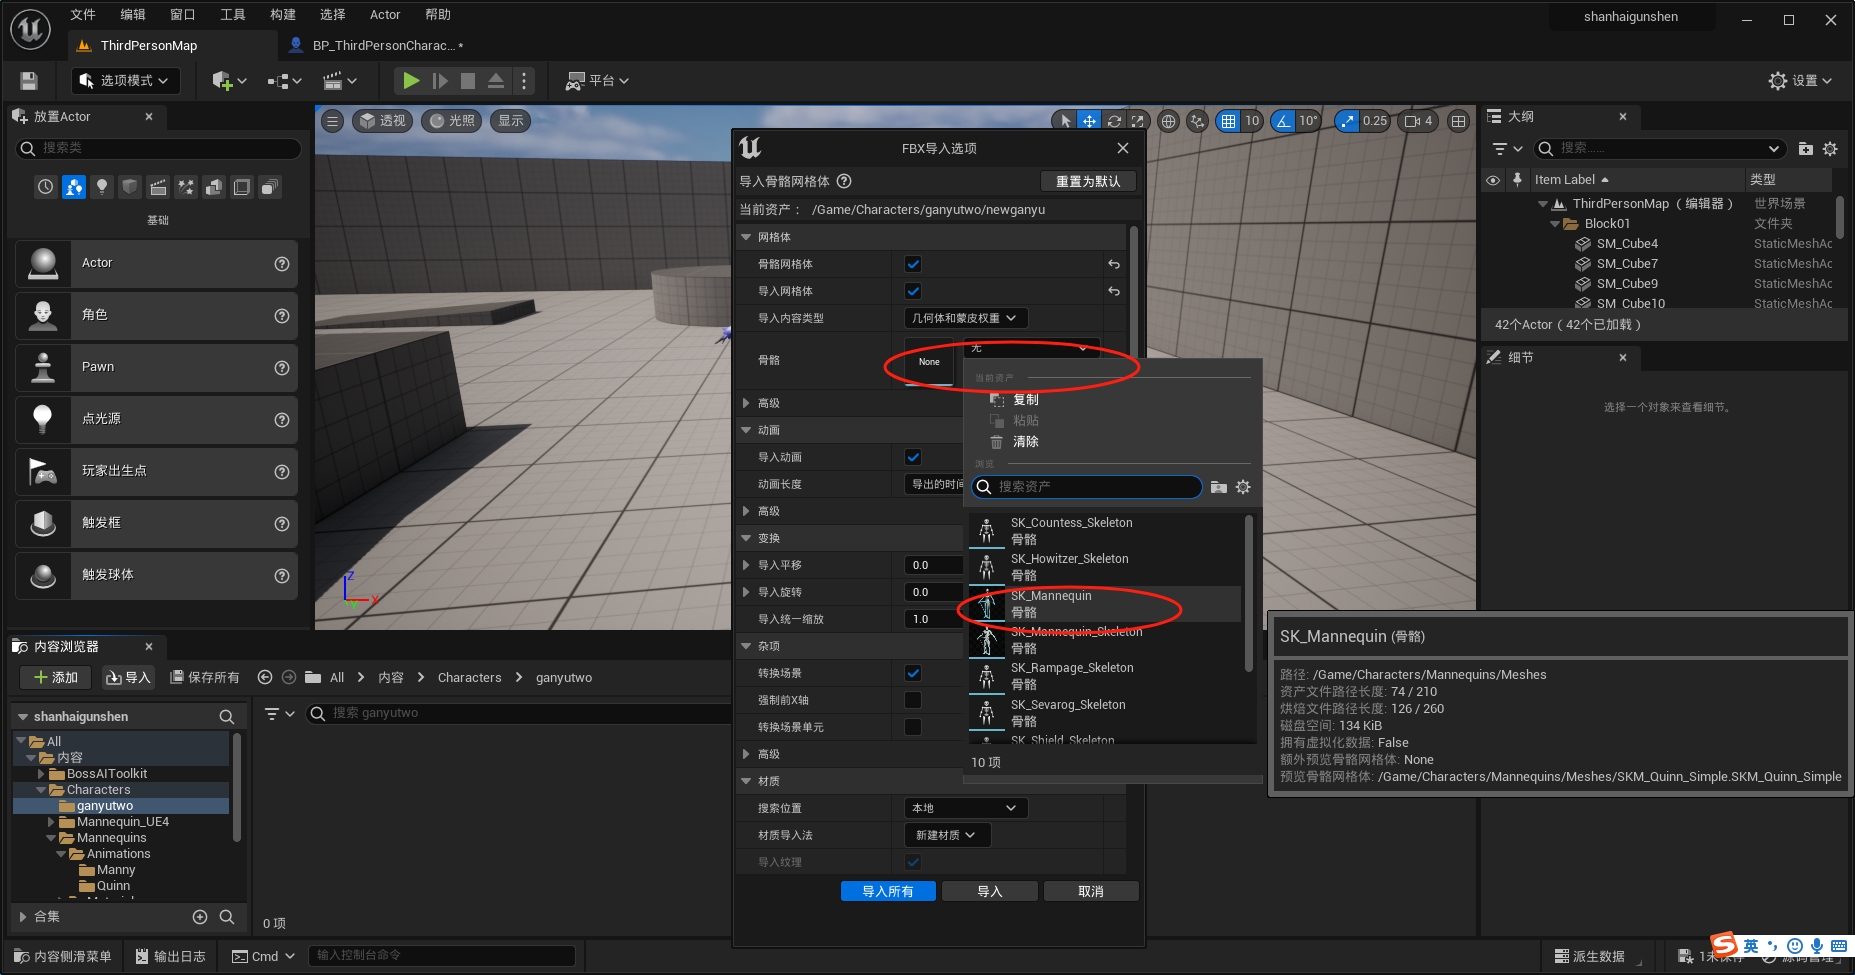This screenshot has height=975, width=1855.
Task: Open the 设置 gear menu top right
Action: [1800, 81]
